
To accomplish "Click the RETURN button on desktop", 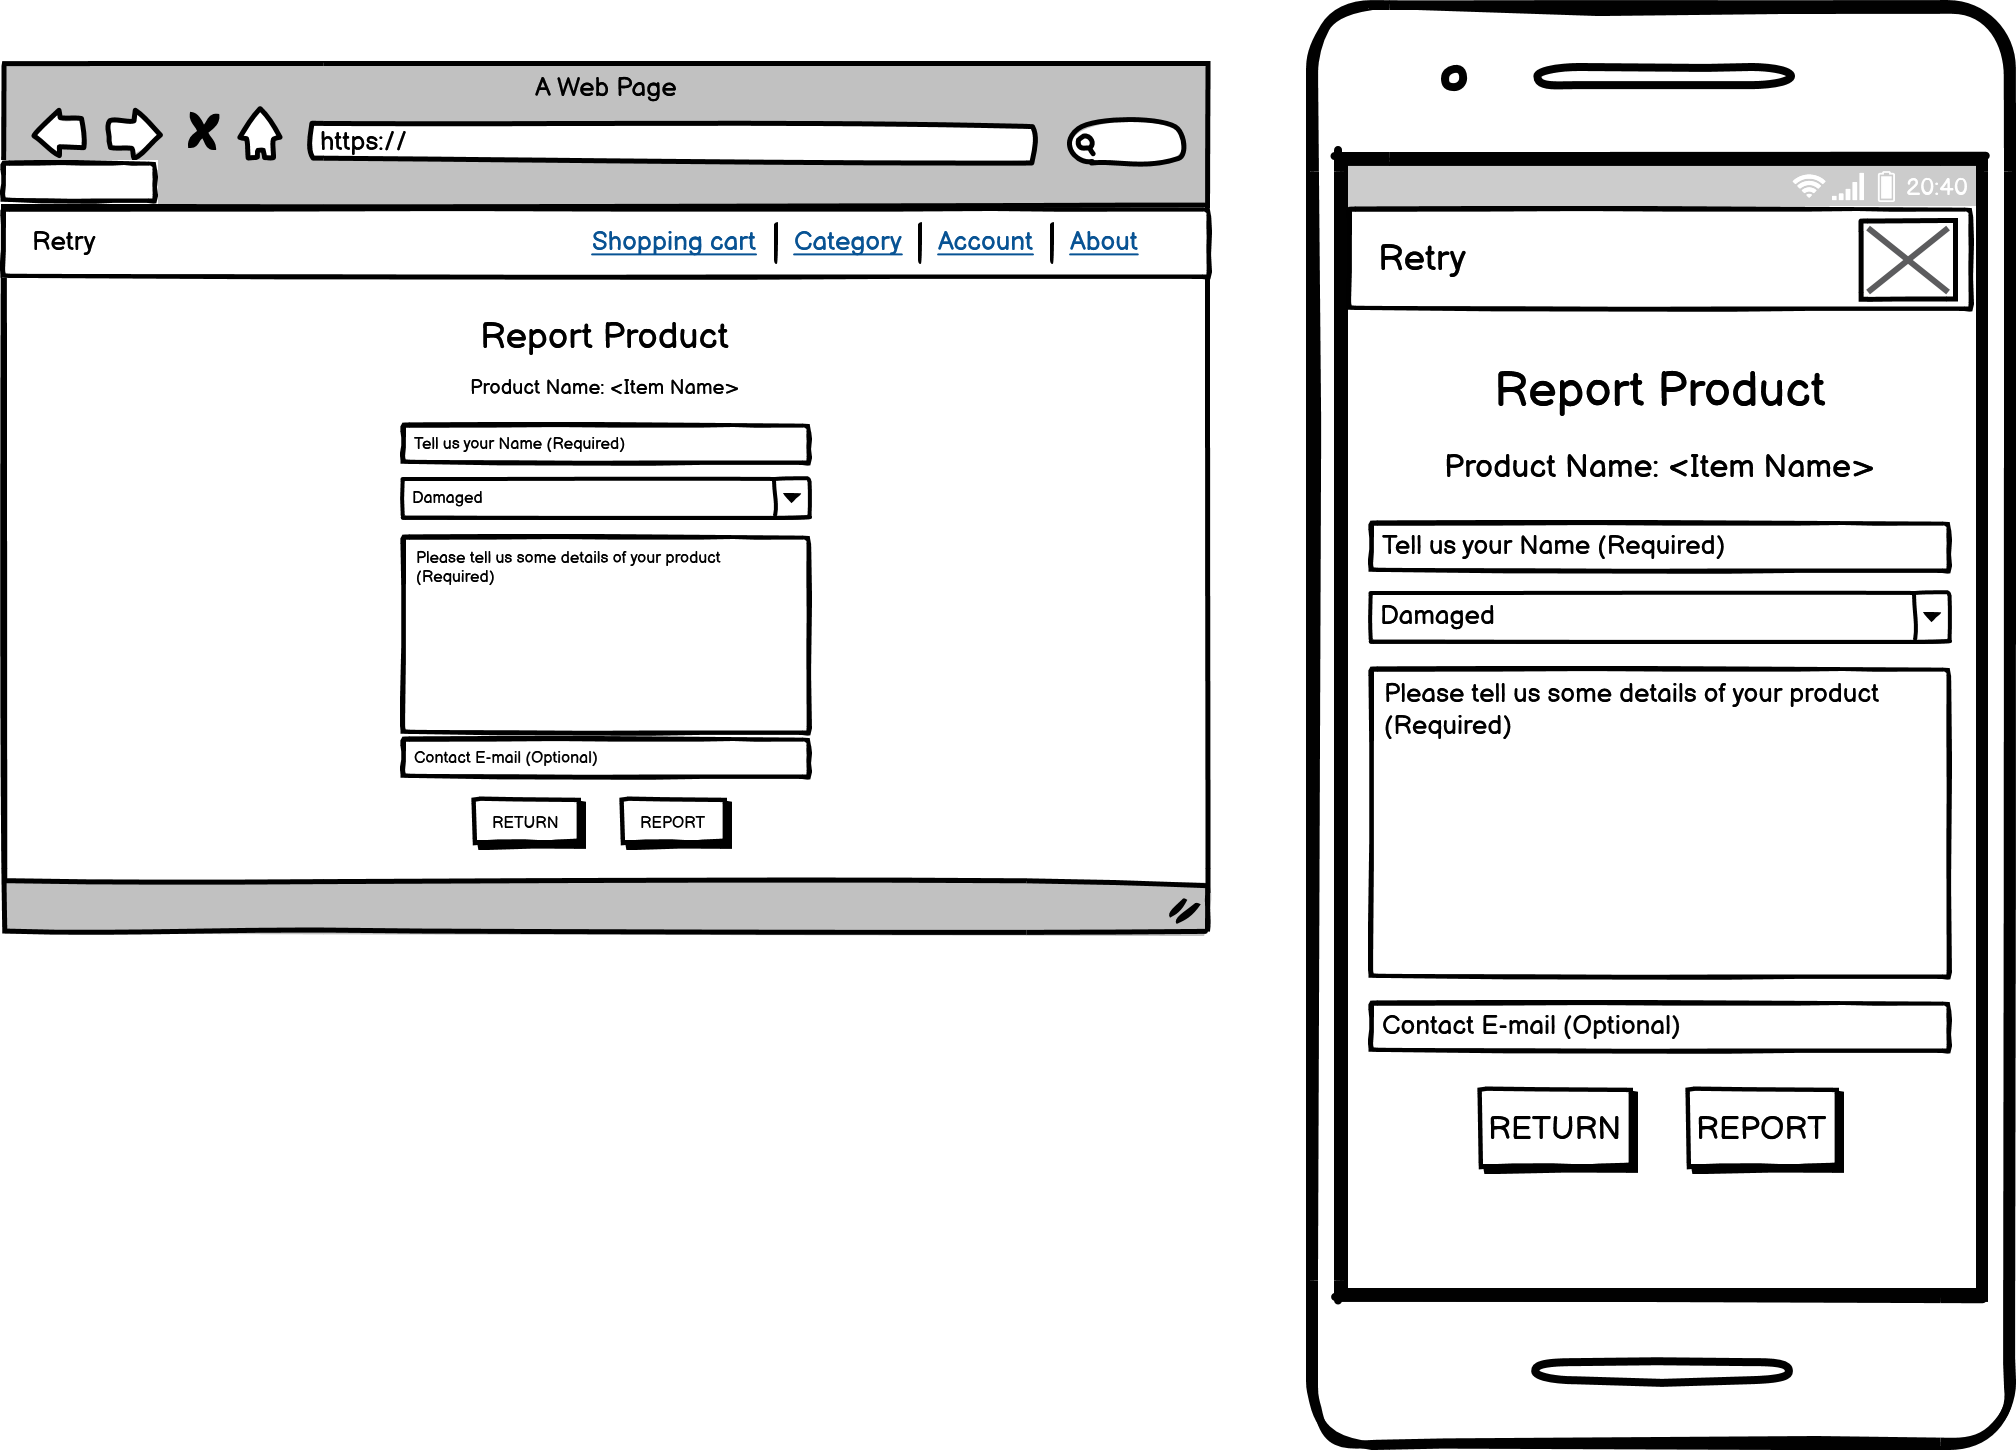I will pyautogui.click(x=526, y=821).
